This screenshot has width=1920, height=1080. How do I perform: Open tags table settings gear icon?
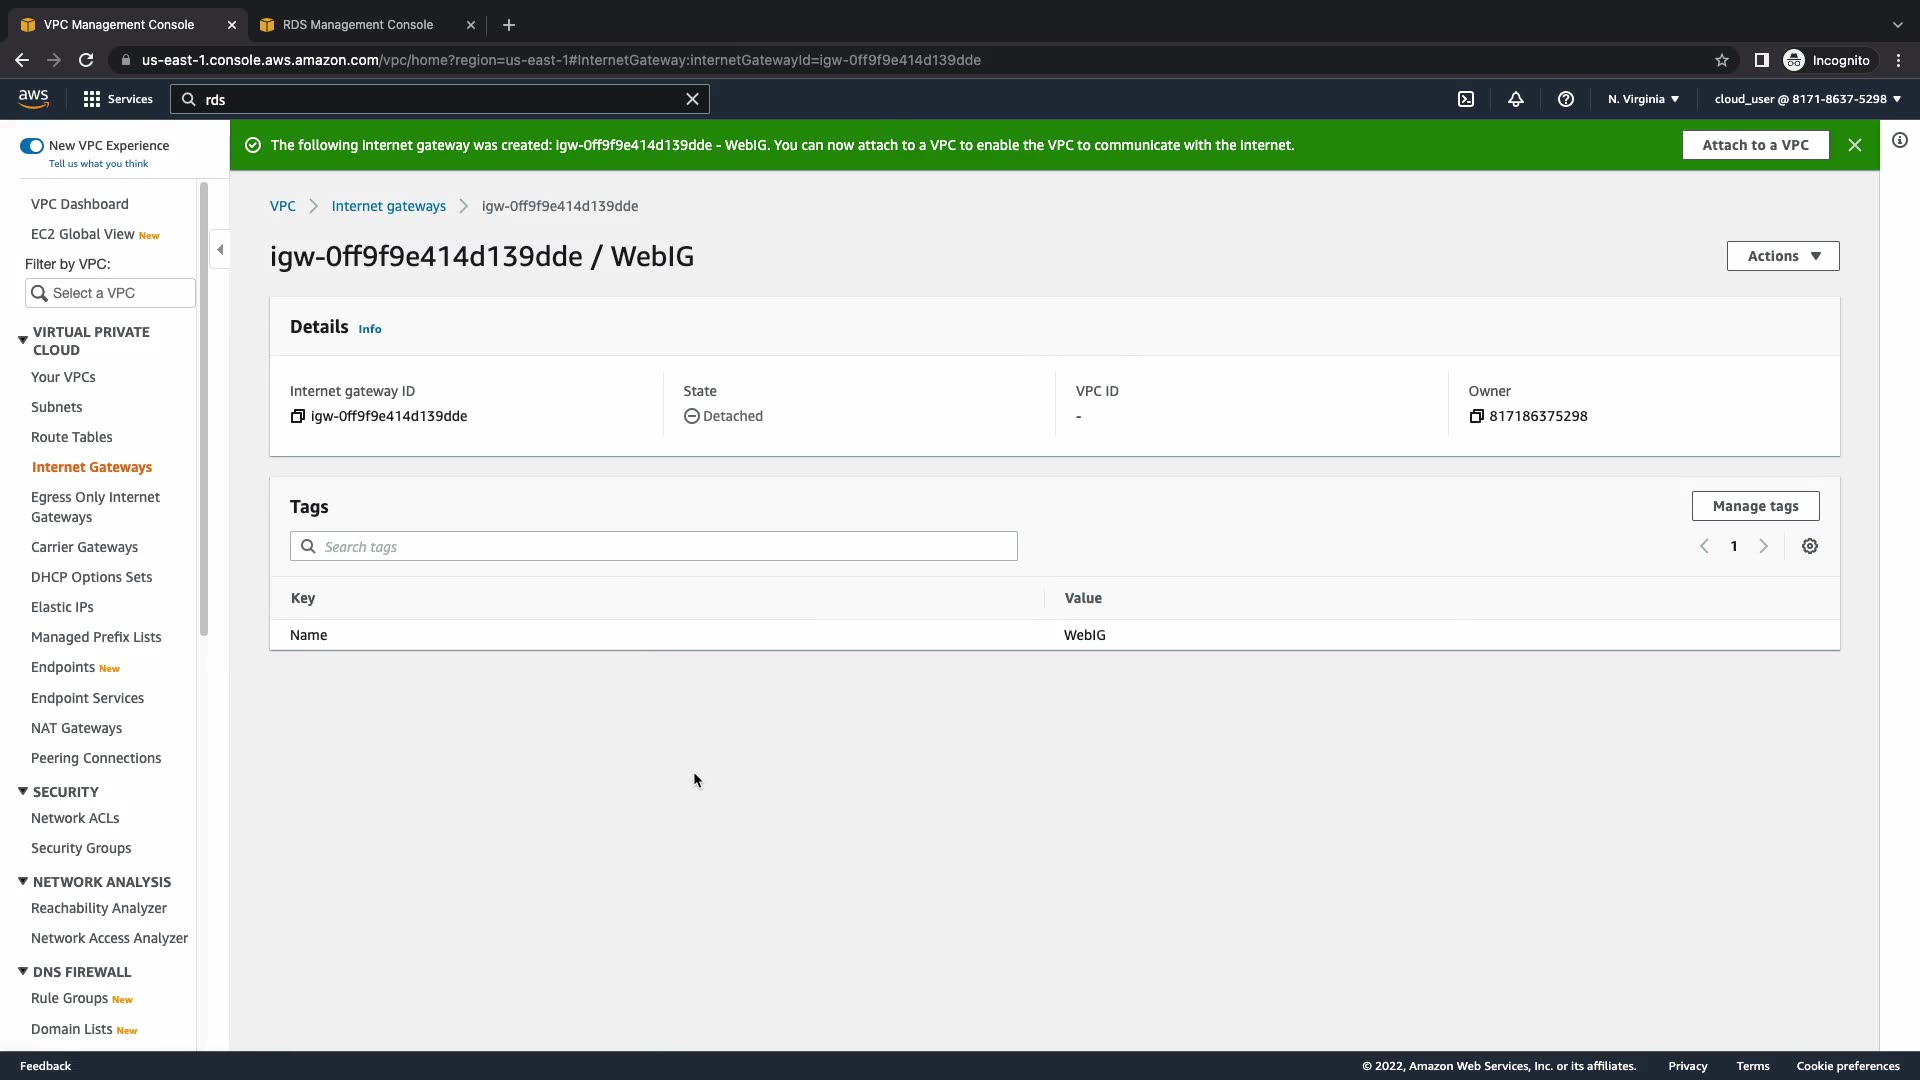pos(1810,546)
